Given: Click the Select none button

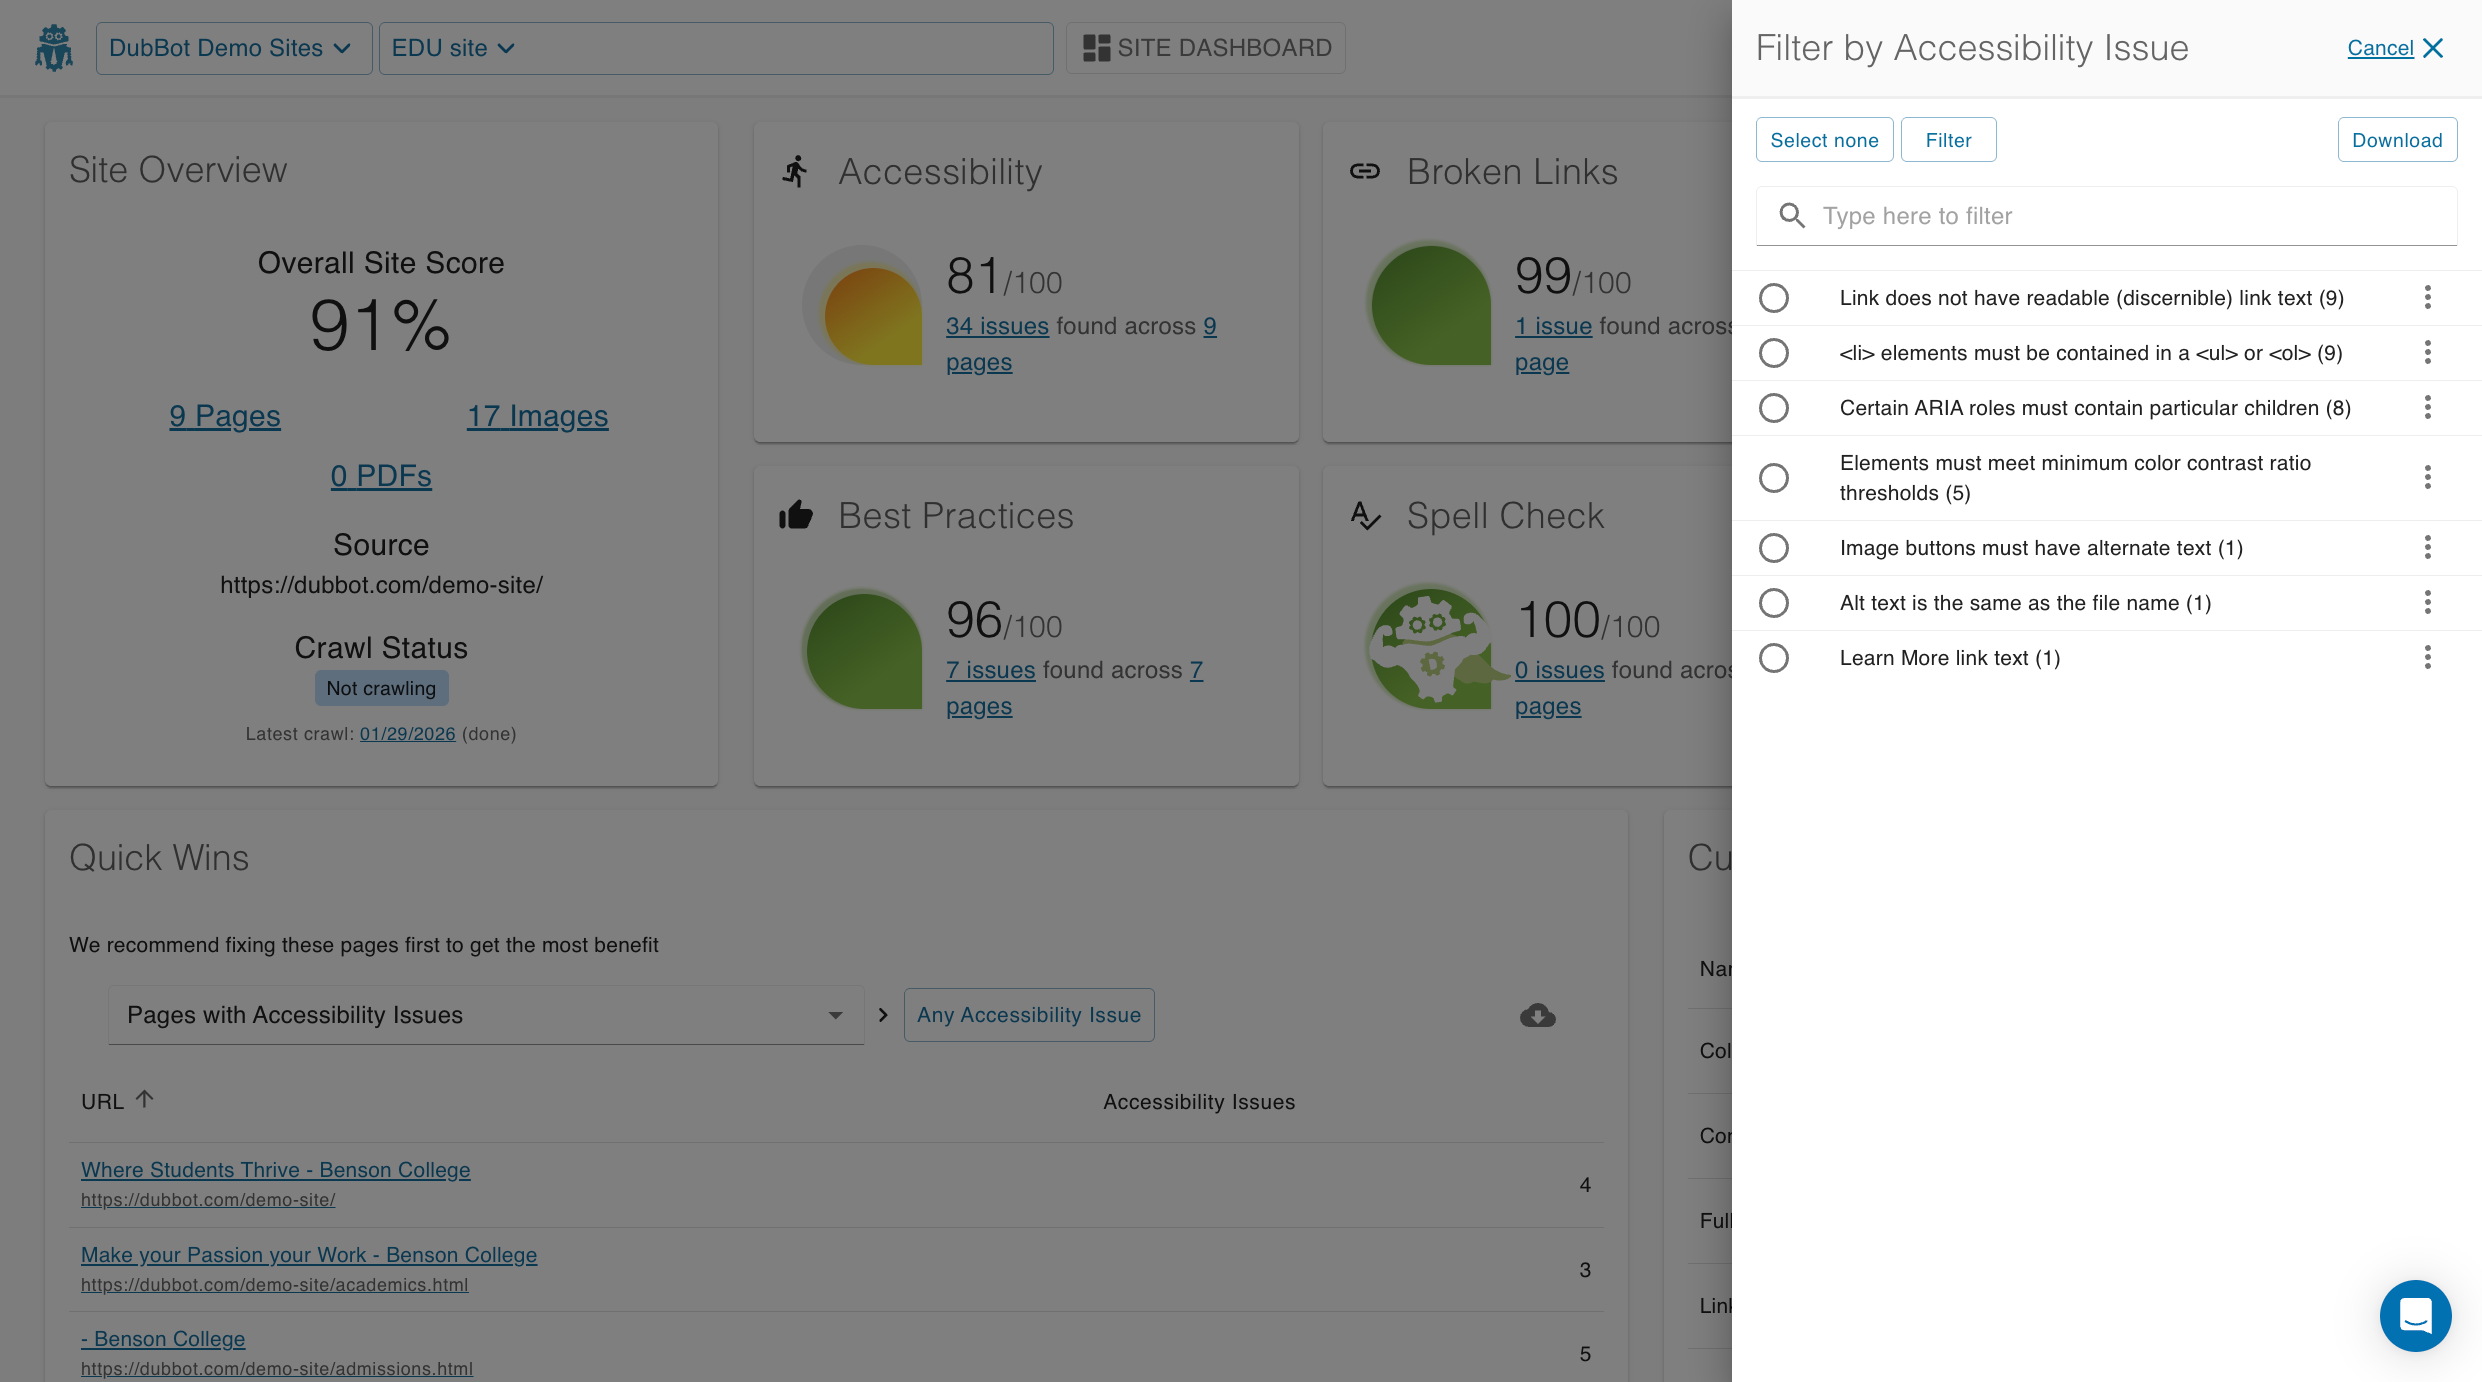Looking at the screenshot, I should pyautogui.click(x=1824, y=140).
